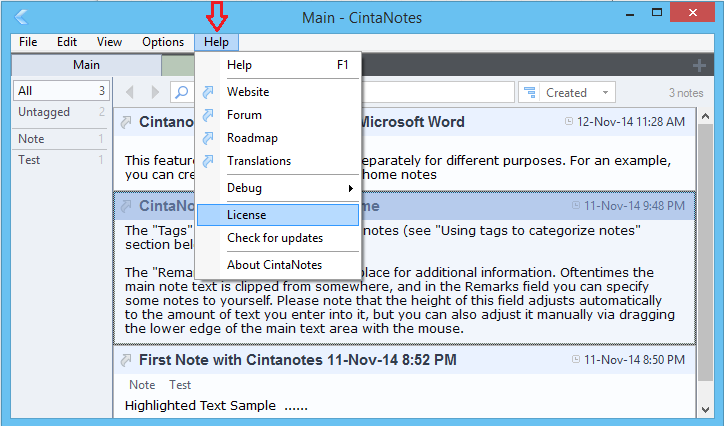This screenshot has width=724, height=426.
Task: Click the Test tag under First Note
Action: pyautogui.click(x=180, y=384)
